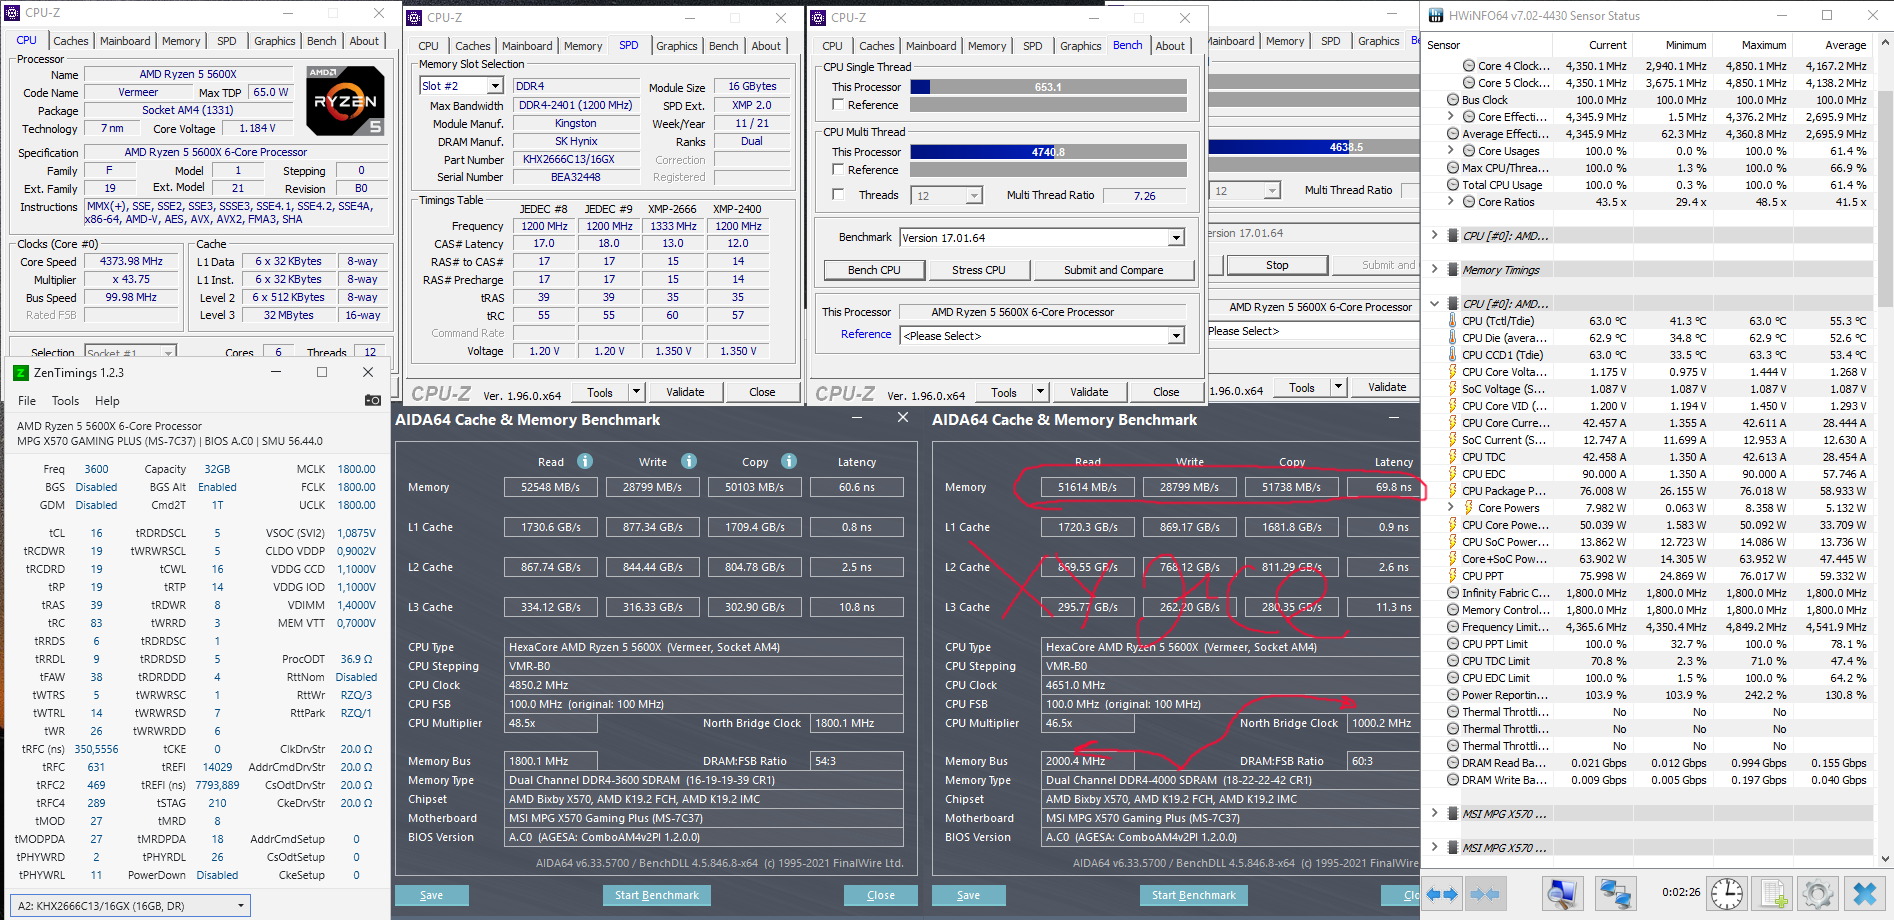Click 52548 MB/s Memory Read value

point(551,487)
